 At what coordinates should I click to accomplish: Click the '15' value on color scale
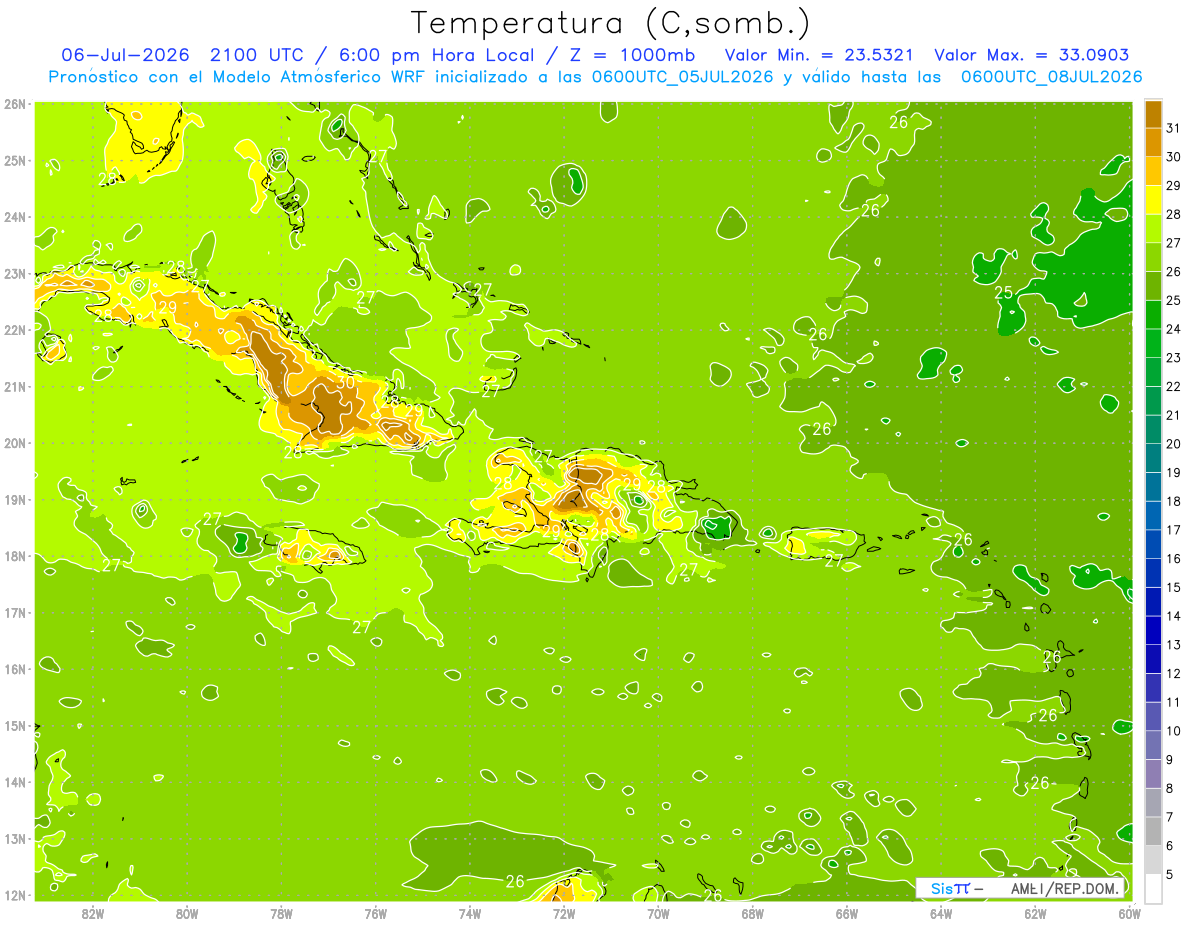coord(1173,587)
